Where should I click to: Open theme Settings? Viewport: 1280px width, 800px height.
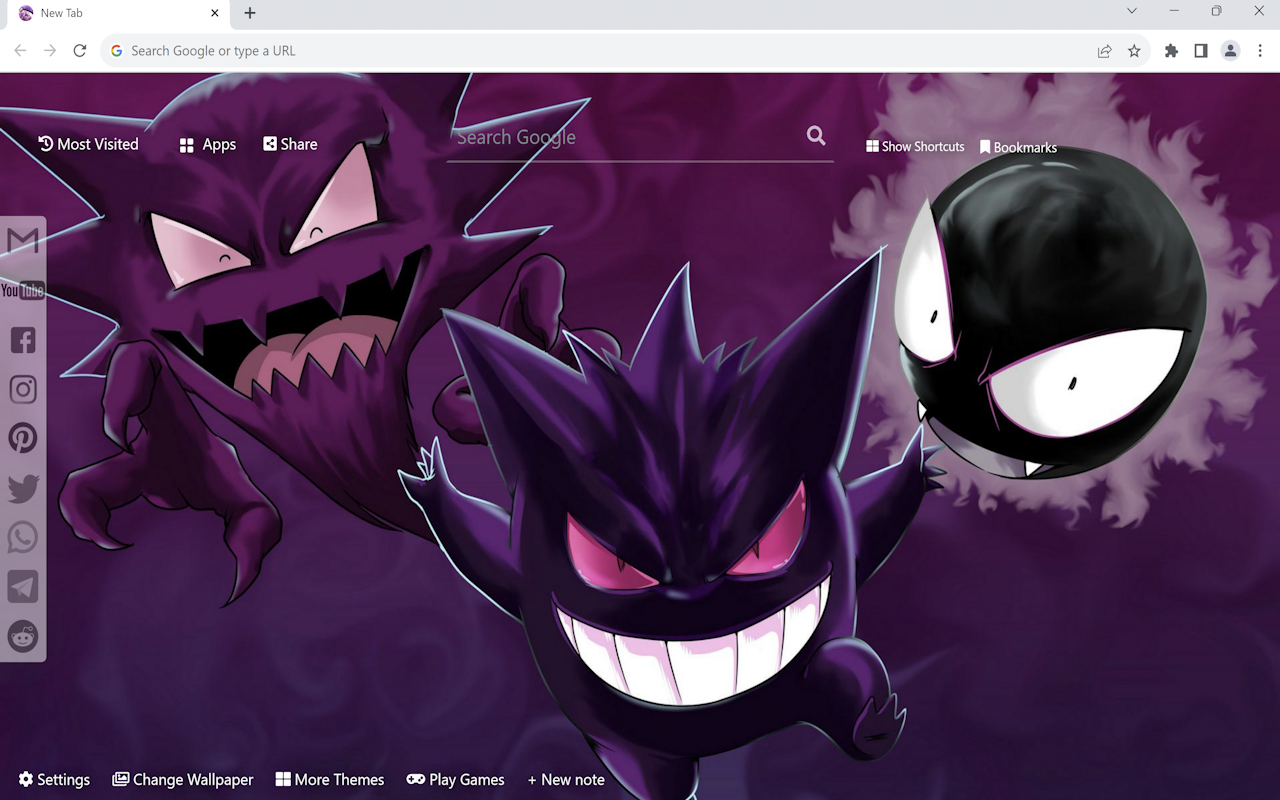54,779
